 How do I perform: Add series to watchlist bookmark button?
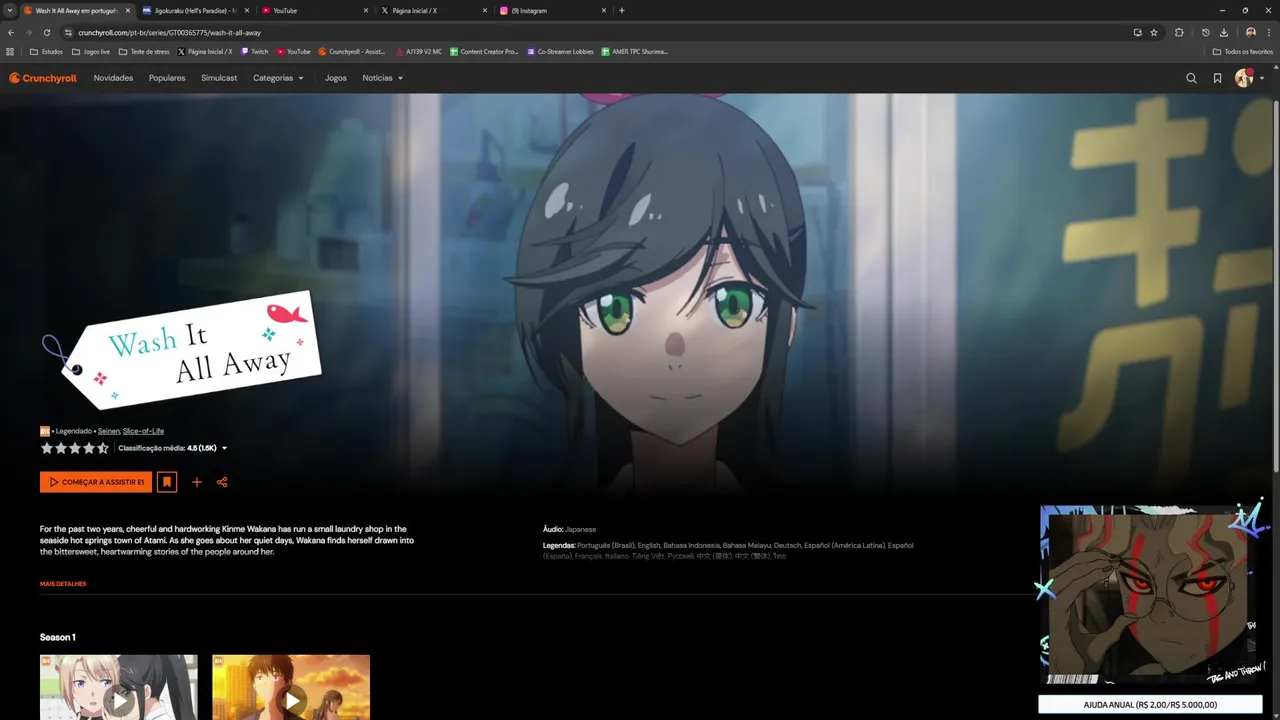pos(167,482)
